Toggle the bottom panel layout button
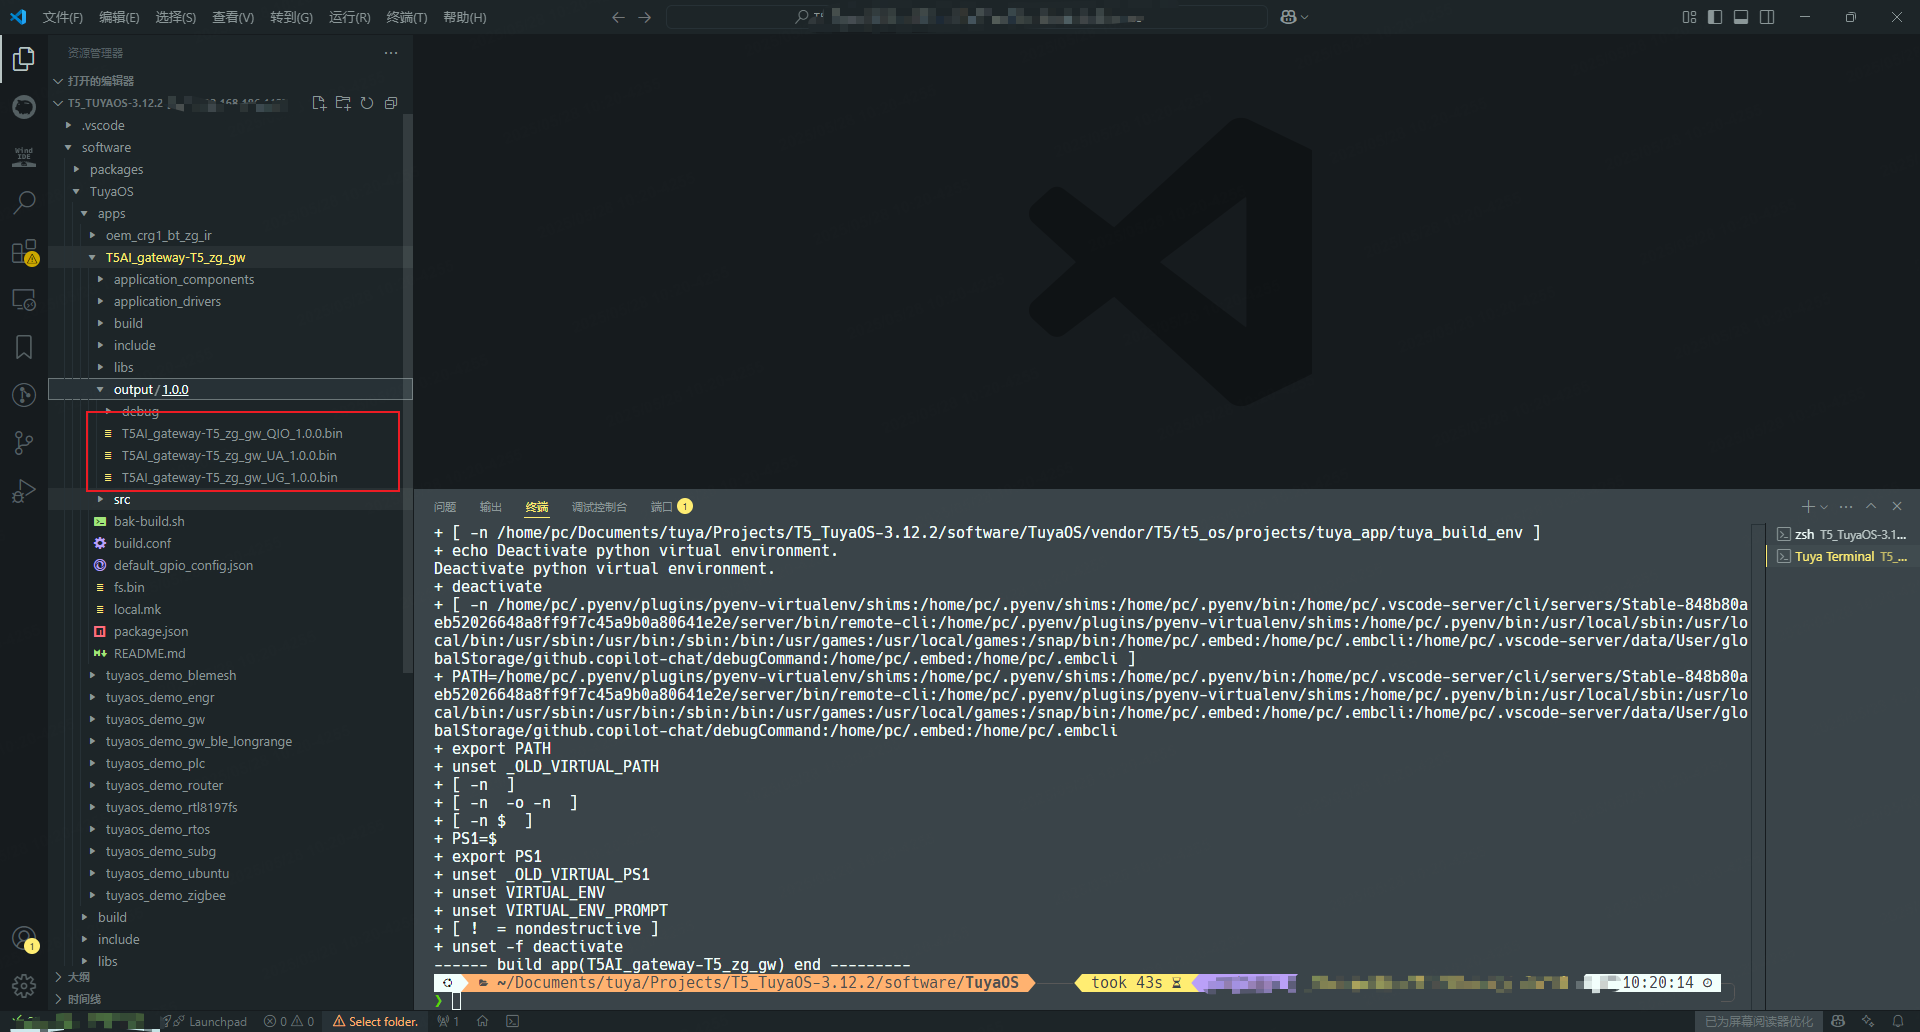This screenshot has width=1920, height=1032. tap(1741, 17)
